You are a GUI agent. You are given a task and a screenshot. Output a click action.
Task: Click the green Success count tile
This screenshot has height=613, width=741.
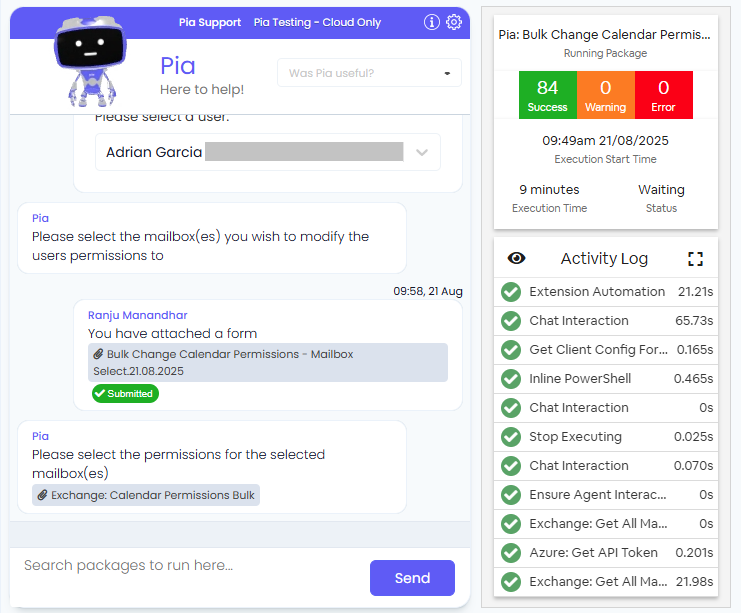pos(547,95)
